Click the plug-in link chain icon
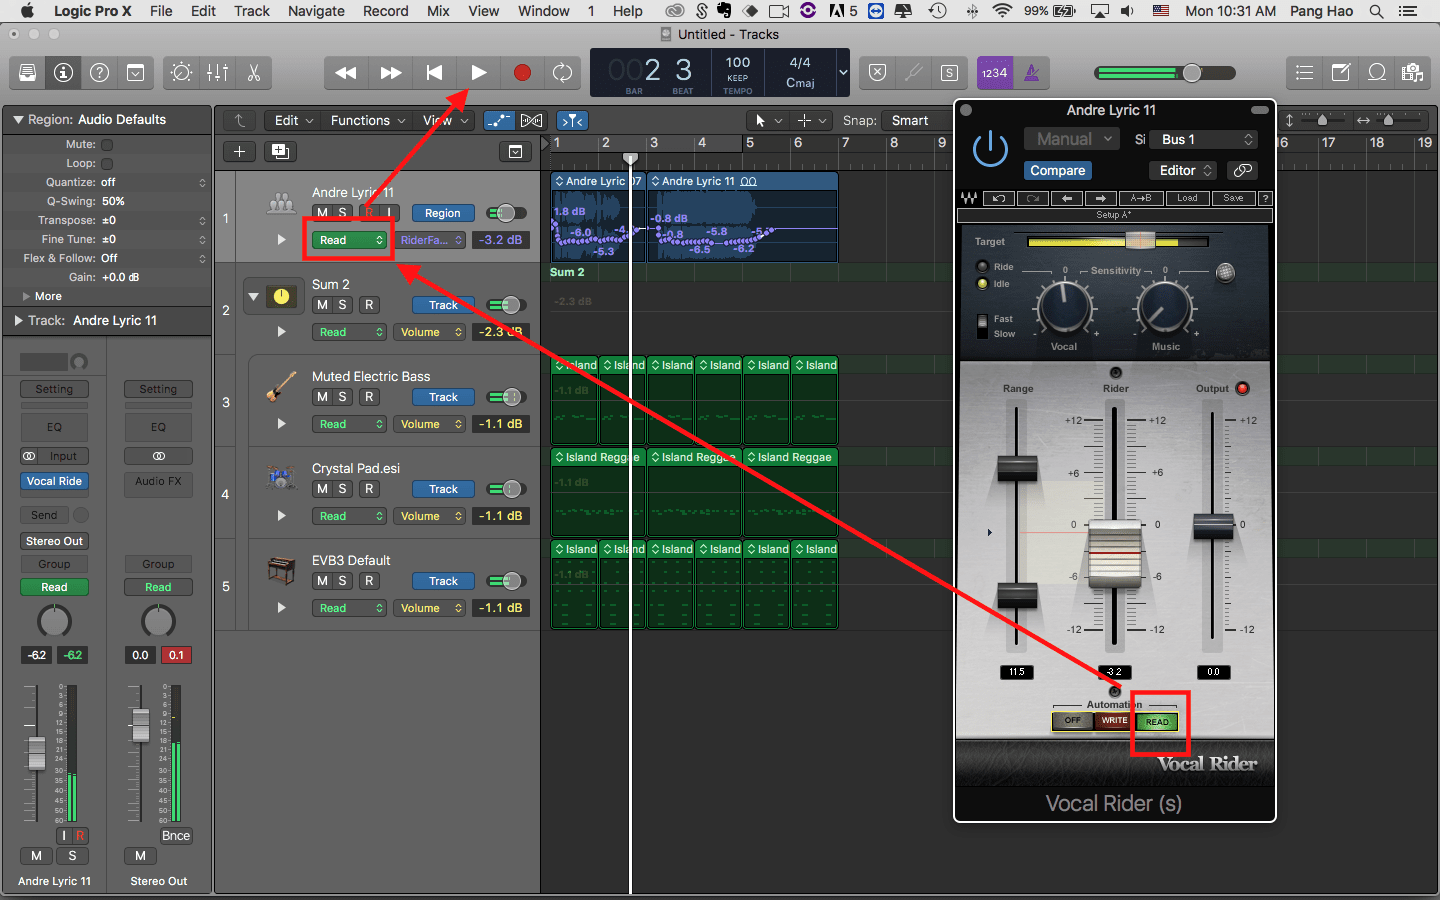The image size is (1440, 900). [x=1242, y=171]
